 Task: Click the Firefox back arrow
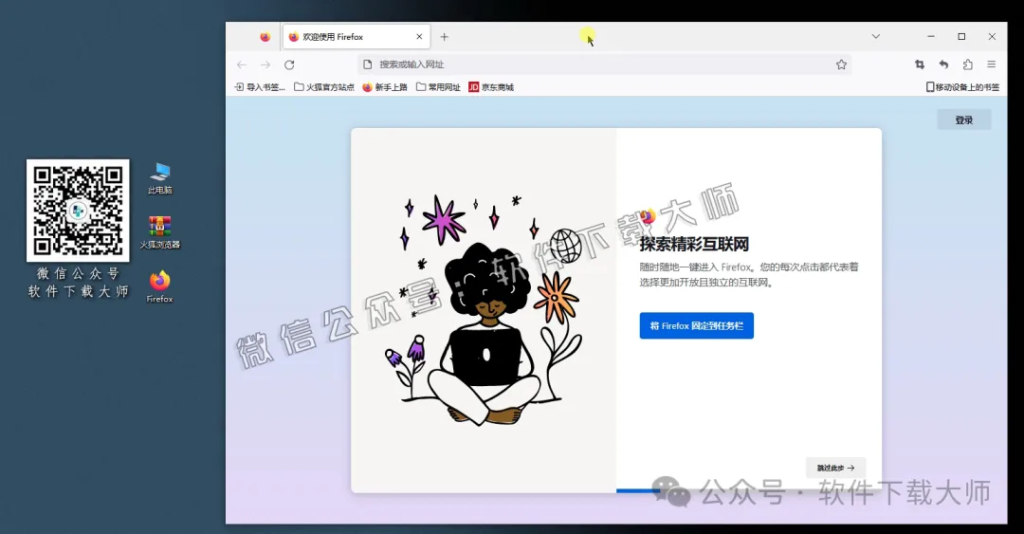pyautogui.click(x=242, y=65)
